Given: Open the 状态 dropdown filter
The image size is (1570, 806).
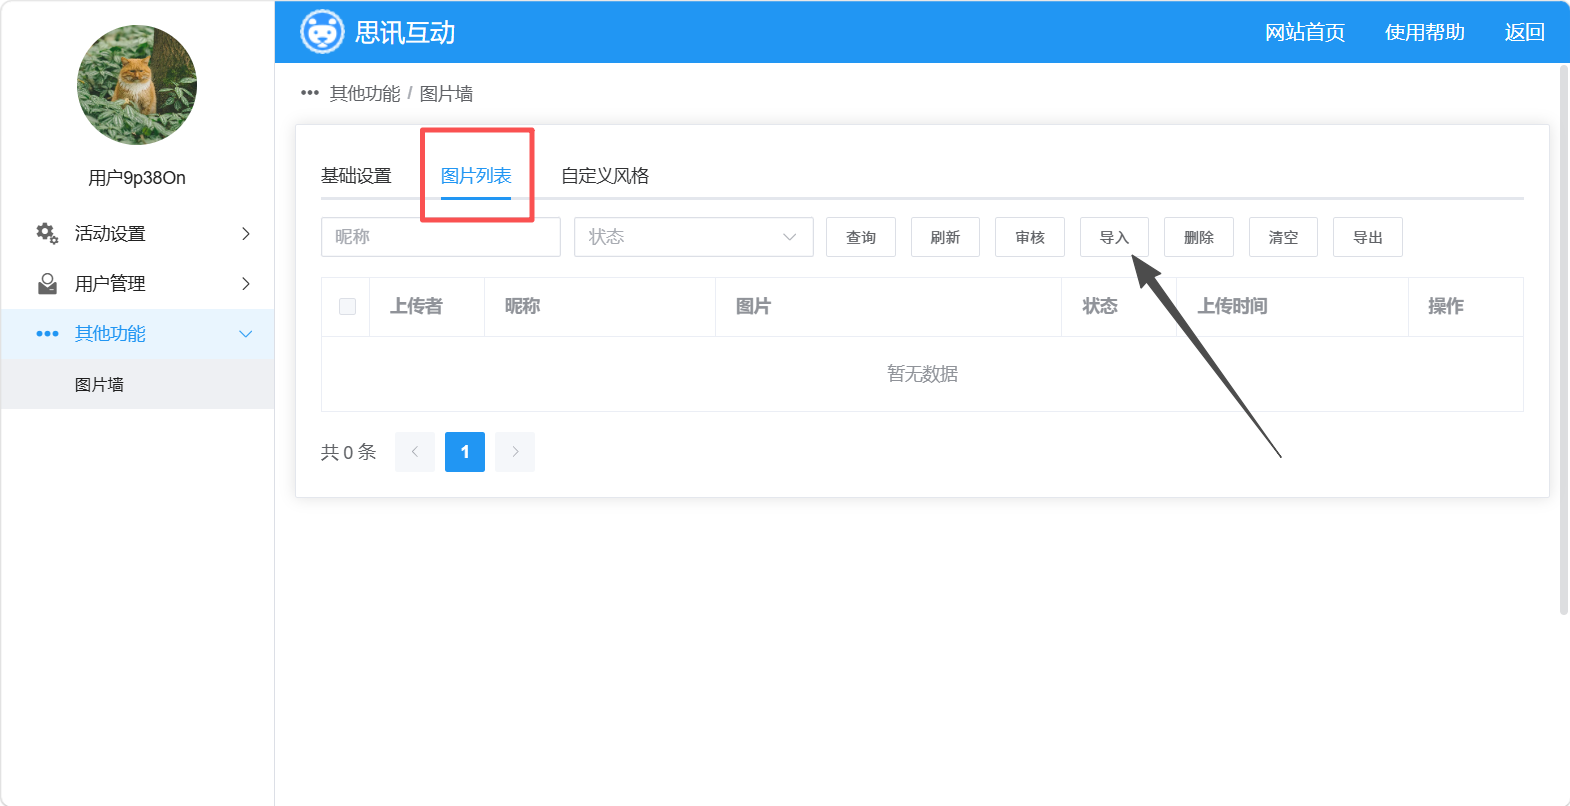Looking at the screenshot, I should pos(694,237).
